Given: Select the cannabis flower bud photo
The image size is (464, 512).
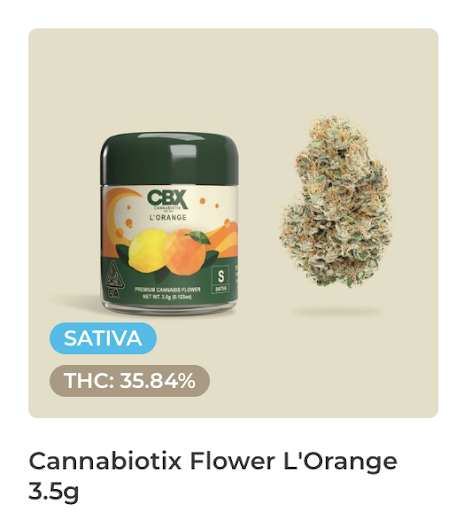Looking at the screenshot, I should tap(336, 202).
